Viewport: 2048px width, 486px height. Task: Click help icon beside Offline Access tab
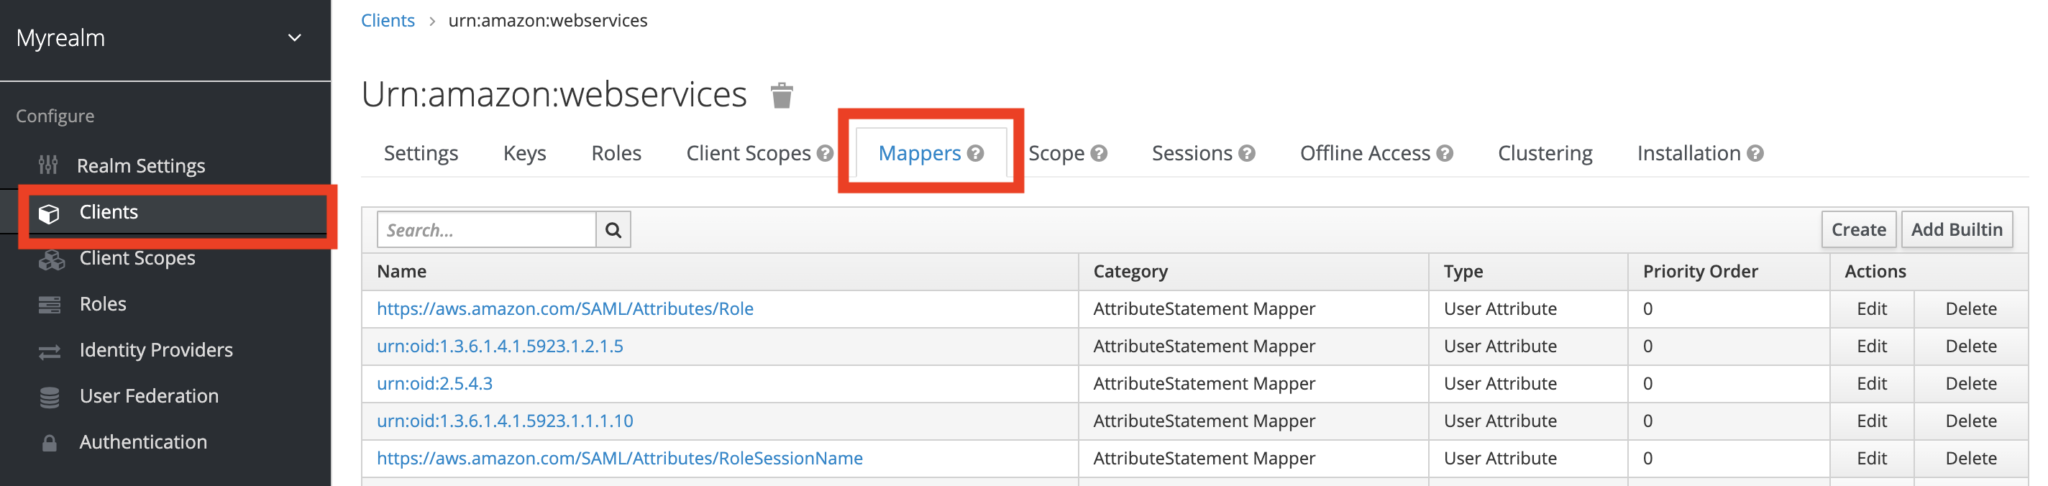point(1445,153)
